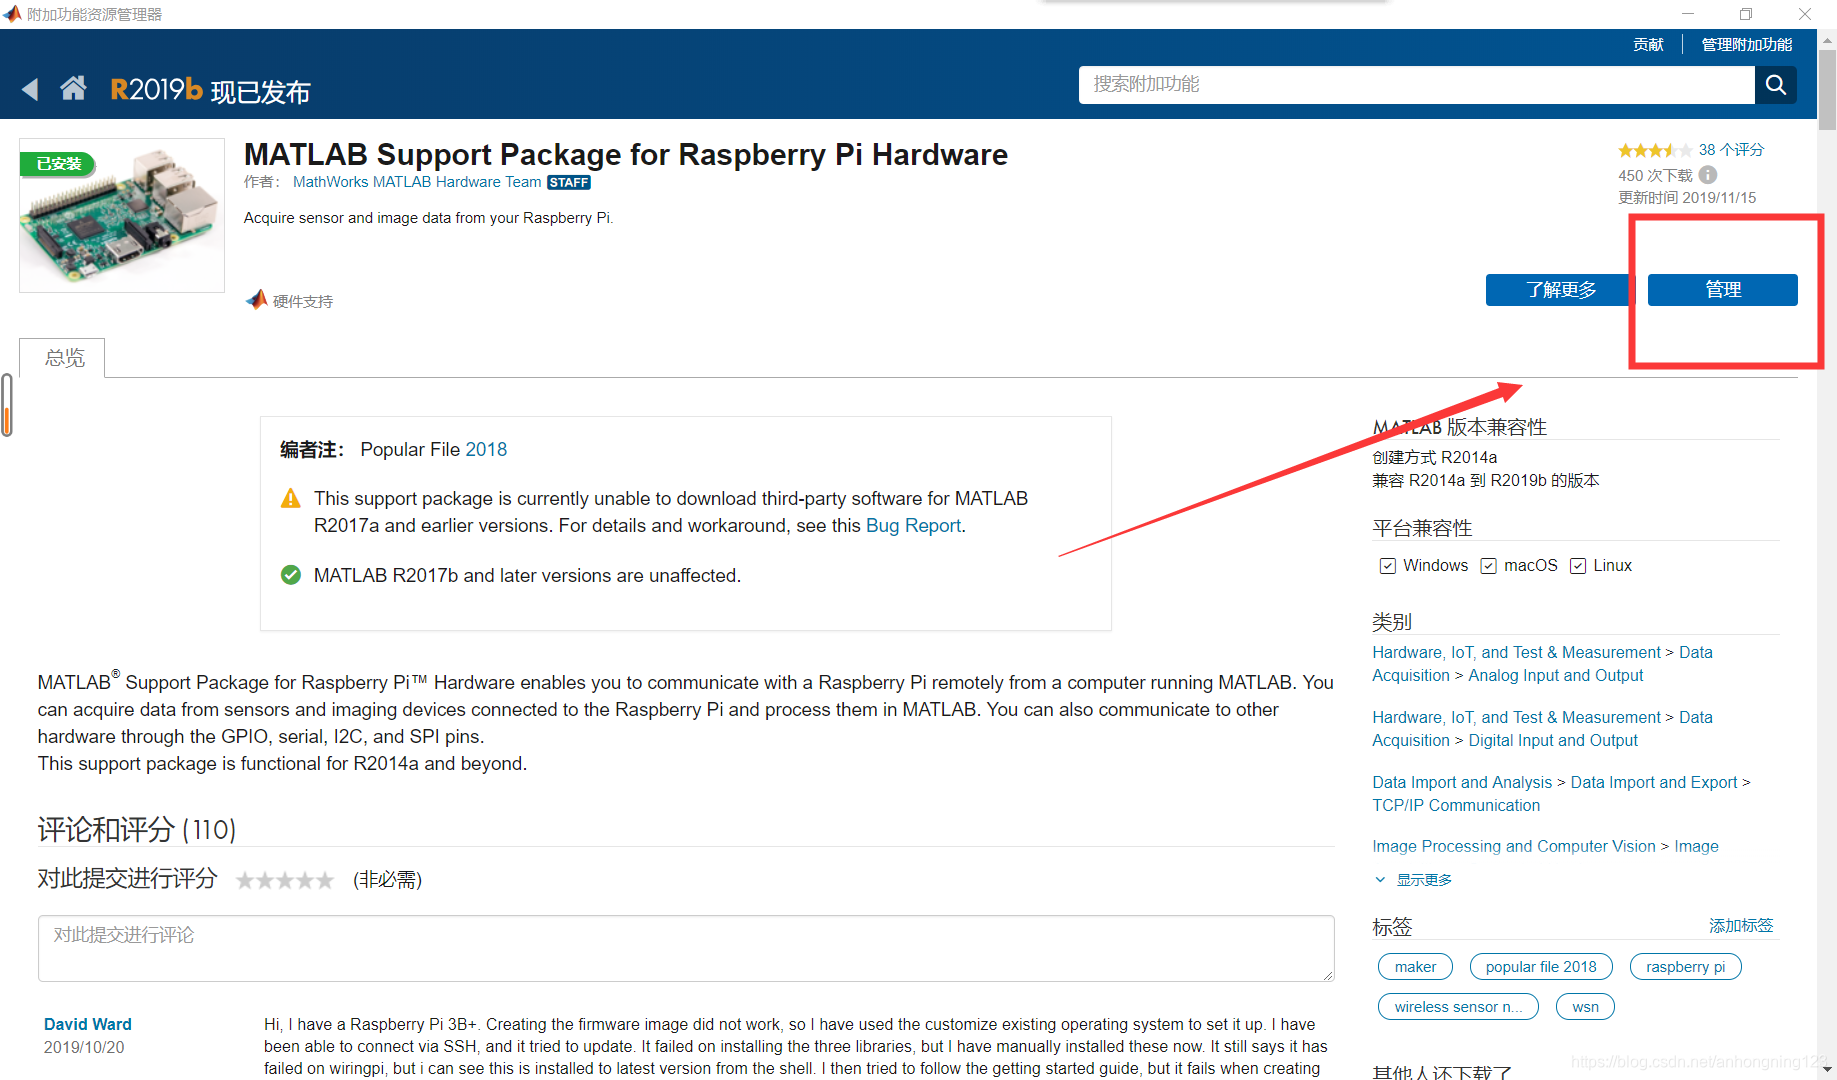Open the Image category link
Image resolution: width=1837 pixels, height=1080 pixels.
coord(1696,847)
